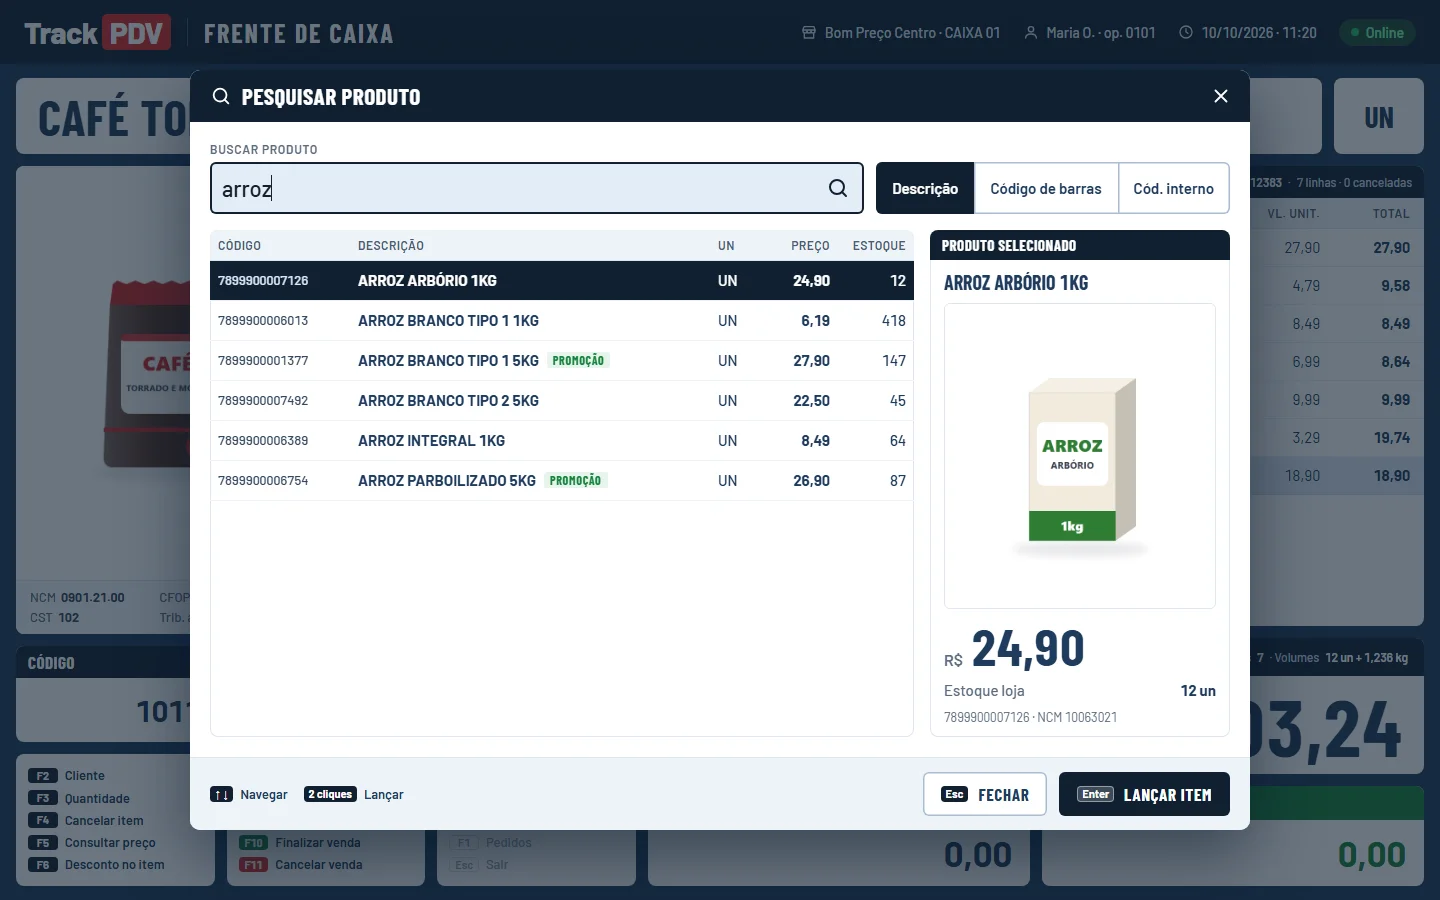Click the store icon beside Bom Preço Centro

(809, 33)
